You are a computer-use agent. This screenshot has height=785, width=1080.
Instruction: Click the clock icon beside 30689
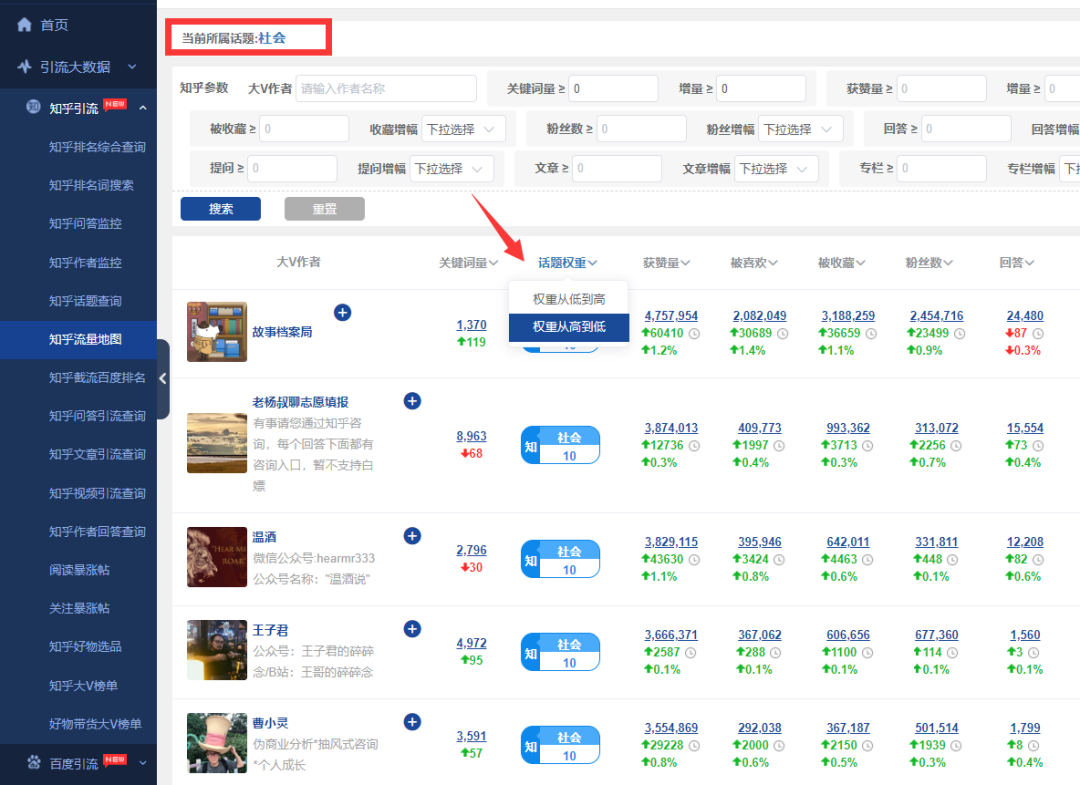click(x=782, y=333)
